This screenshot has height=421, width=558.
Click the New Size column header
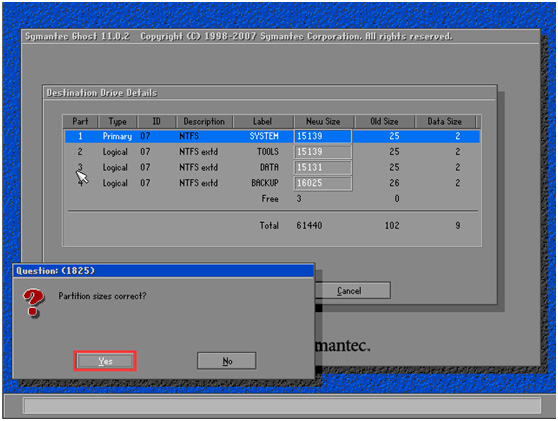[323, 121]
